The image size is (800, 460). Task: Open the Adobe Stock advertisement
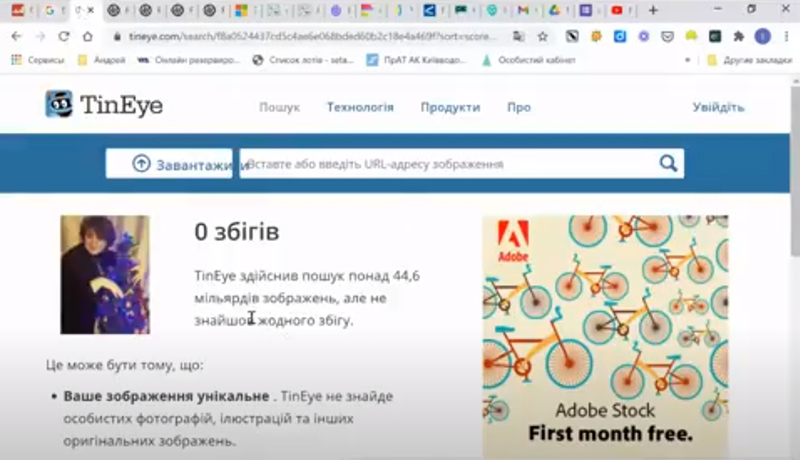point(606,337)
